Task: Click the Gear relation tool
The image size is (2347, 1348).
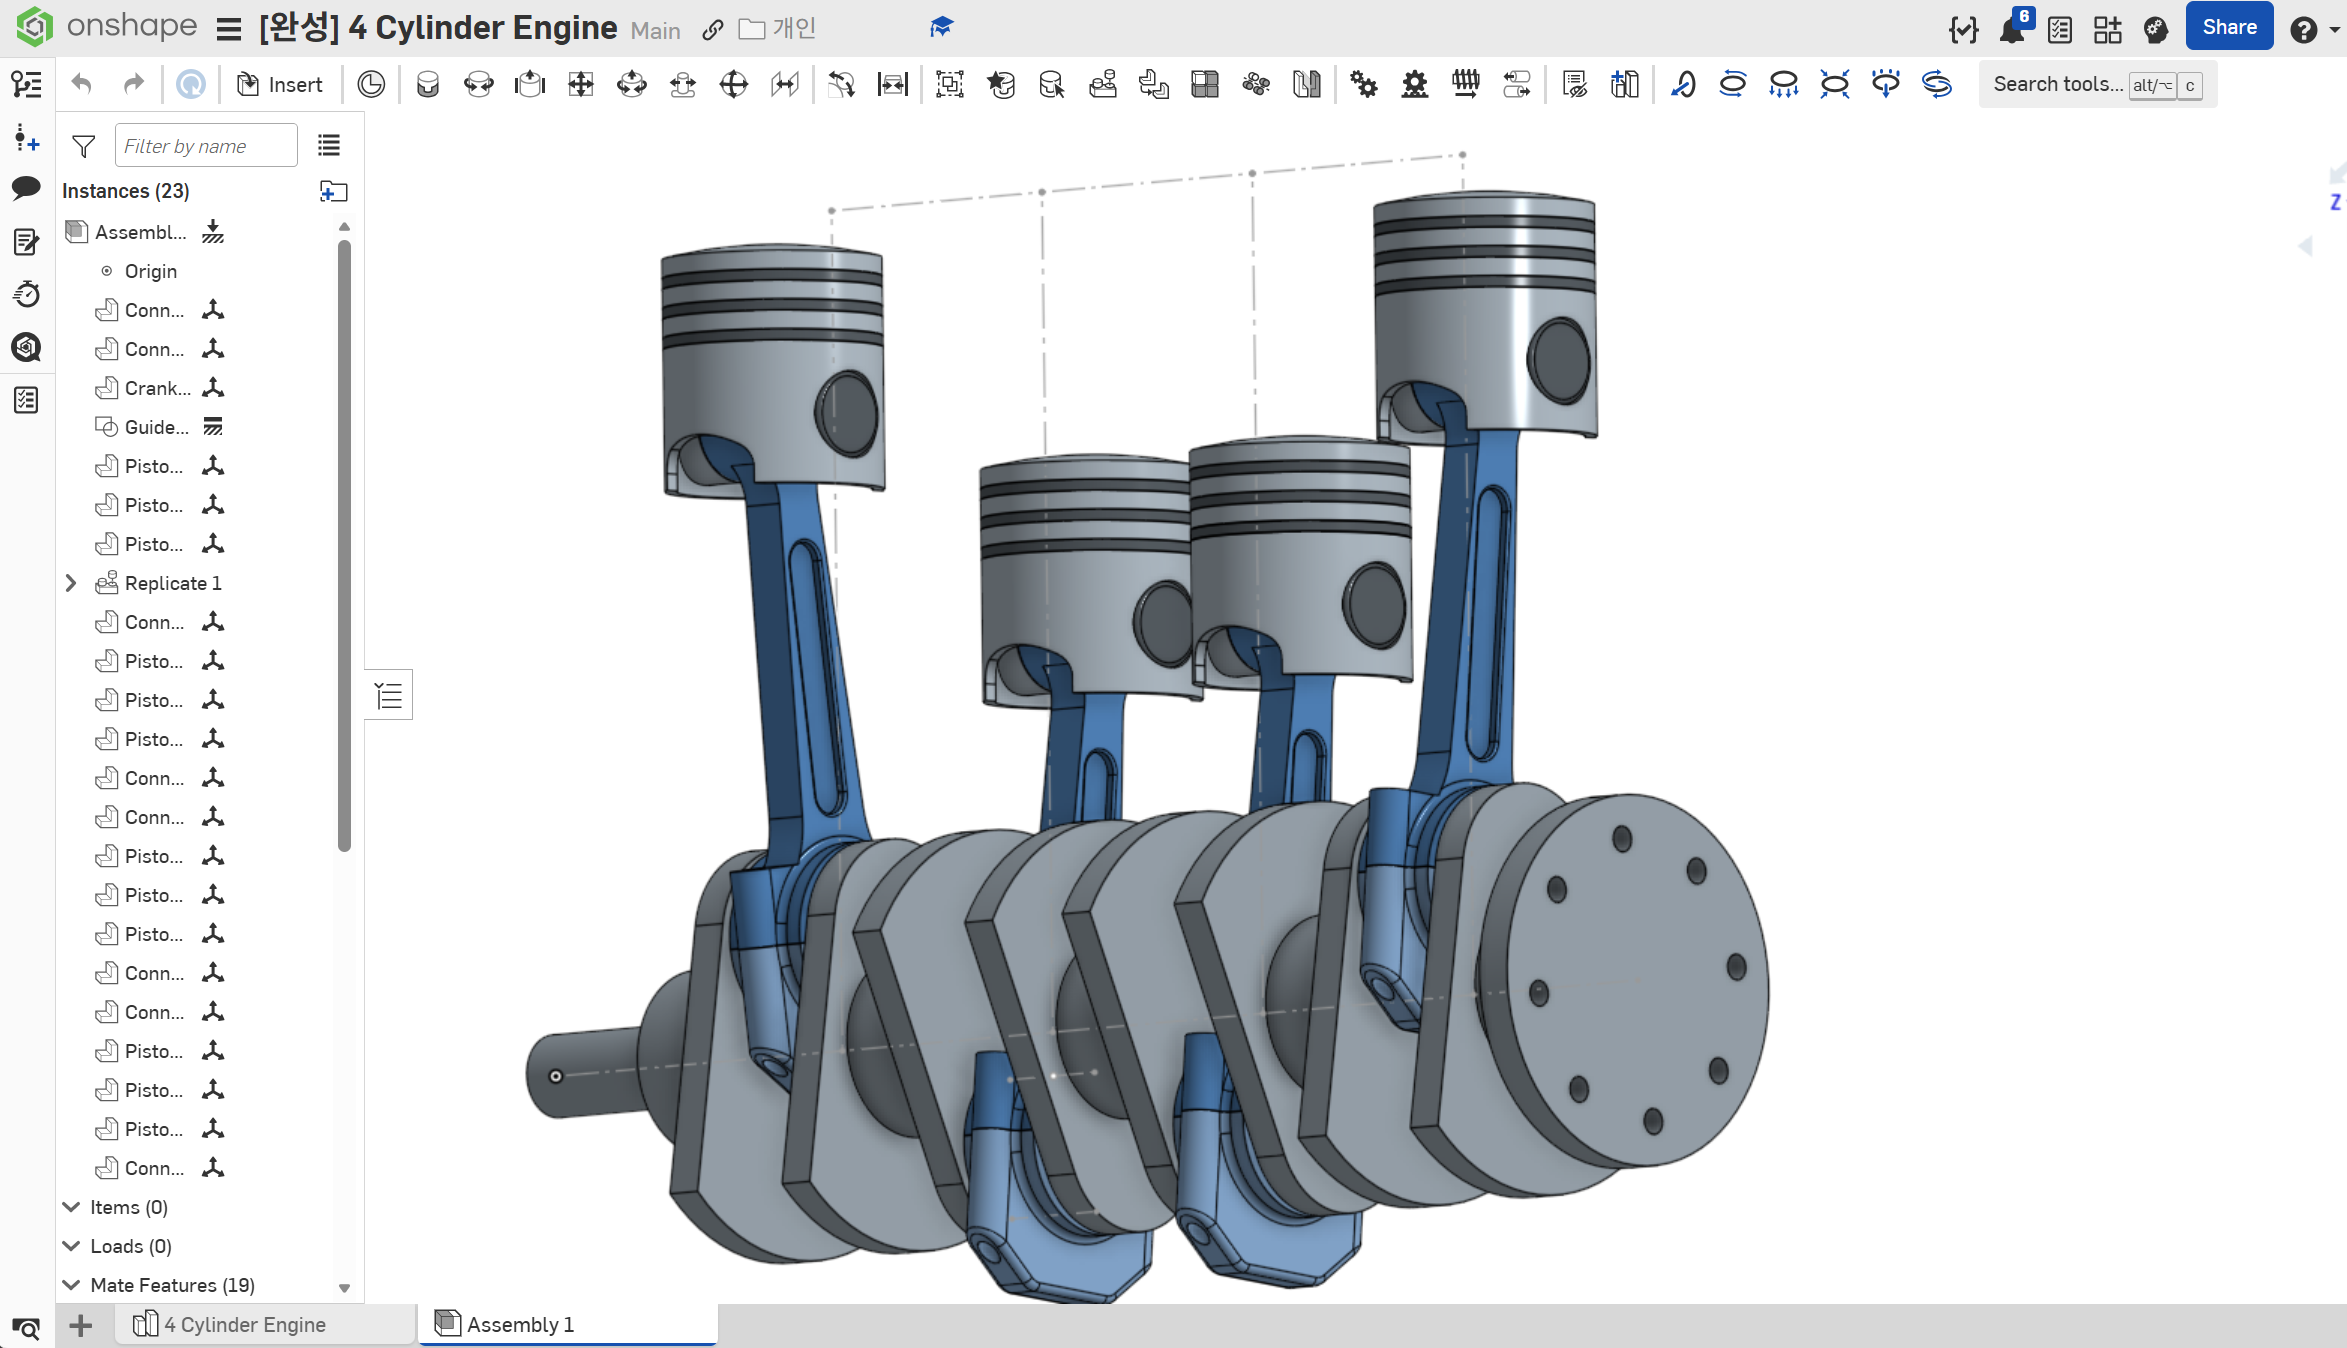Action: [x=1364, y=85]
